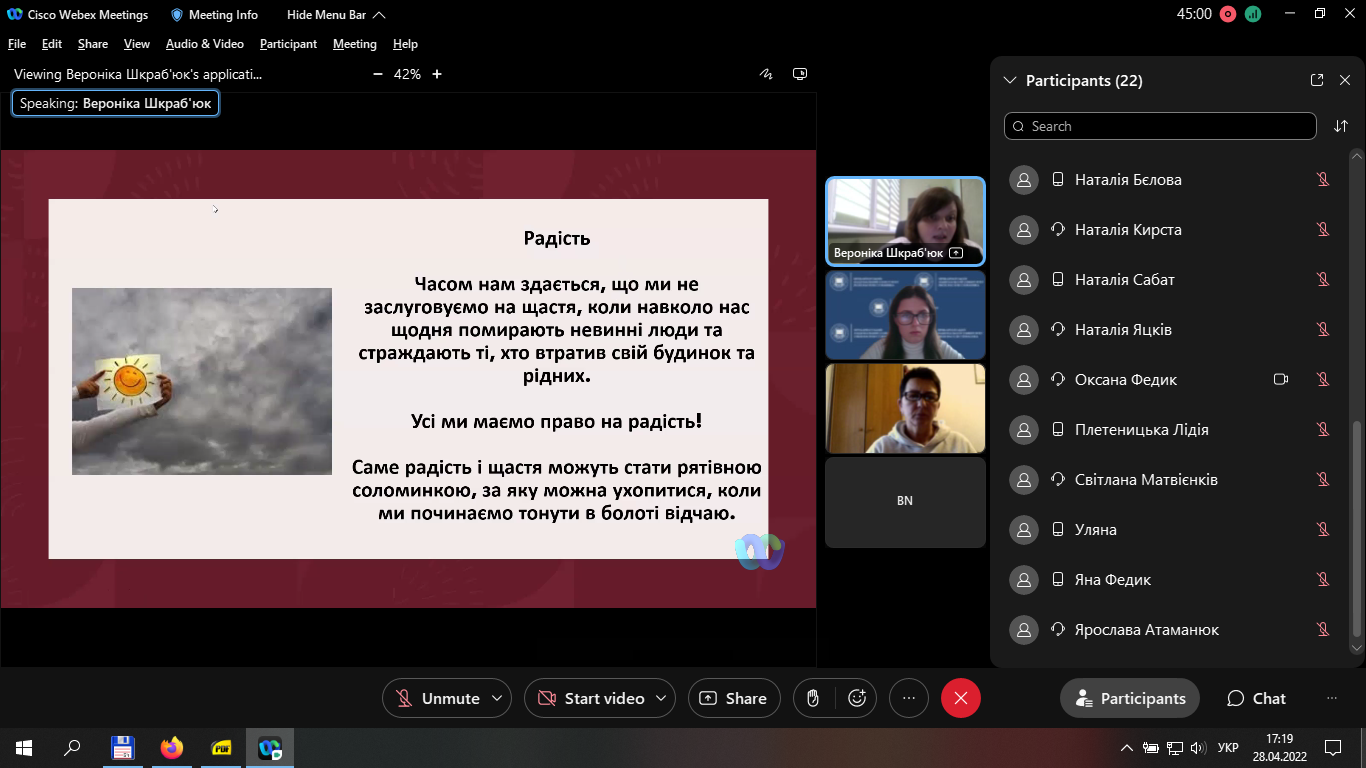Unmute the microphone
This screenshot has height=768, width=1366.
point(438,698)
